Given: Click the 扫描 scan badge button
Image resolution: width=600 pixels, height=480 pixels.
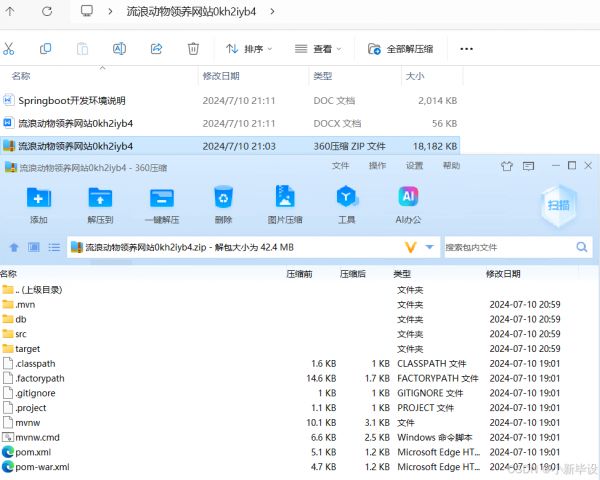Looking at the screenshot, I should [x=559, y=206].
